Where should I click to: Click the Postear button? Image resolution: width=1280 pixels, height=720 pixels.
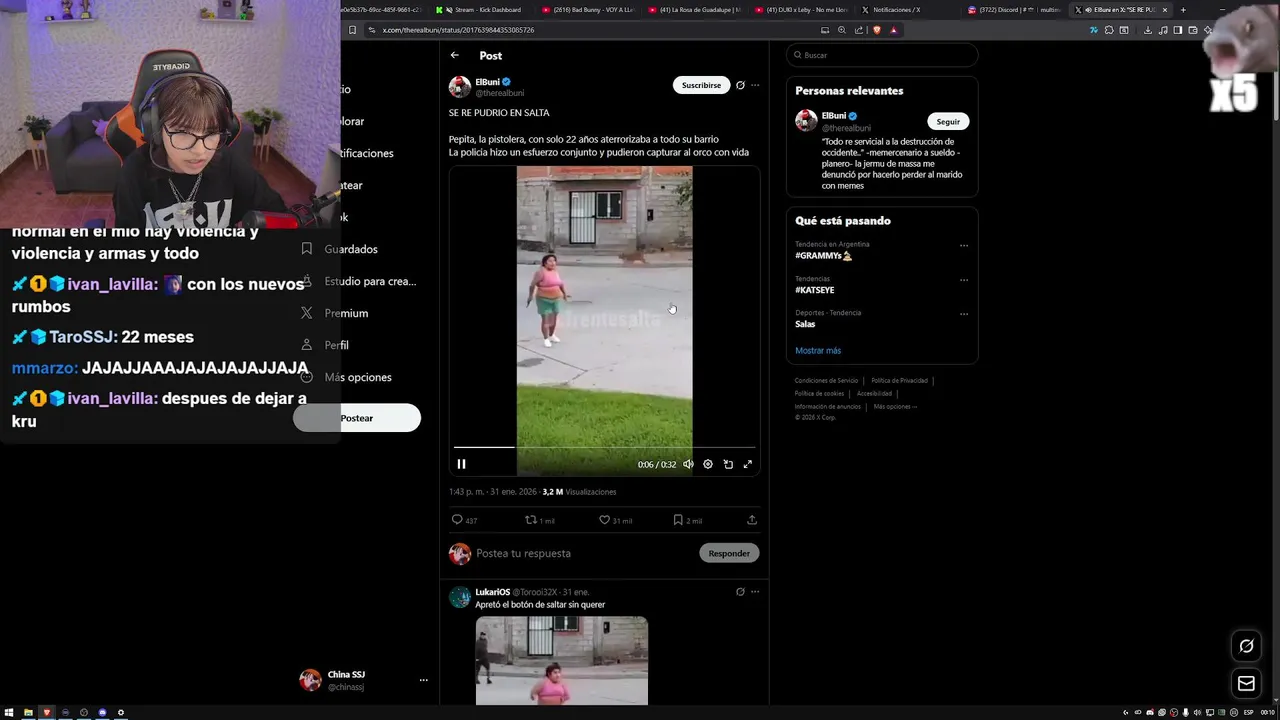point(357,418)
